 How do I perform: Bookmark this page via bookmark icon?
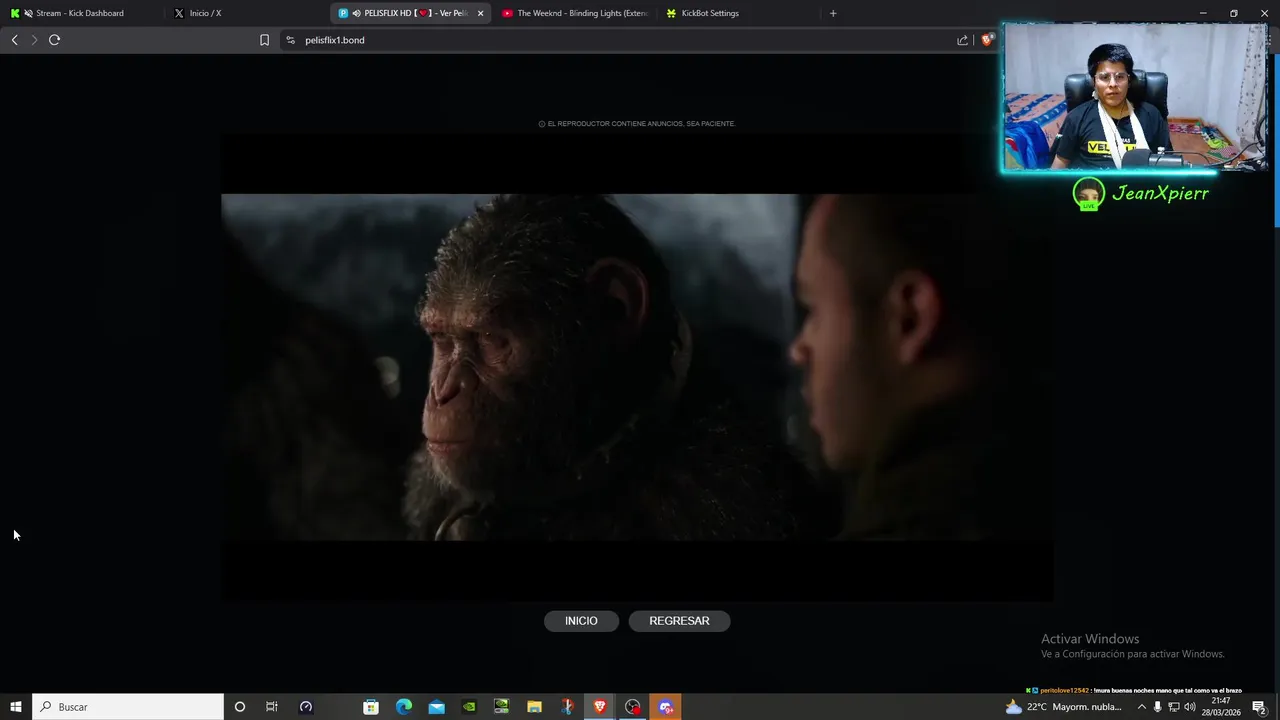[x=264, y=40]
